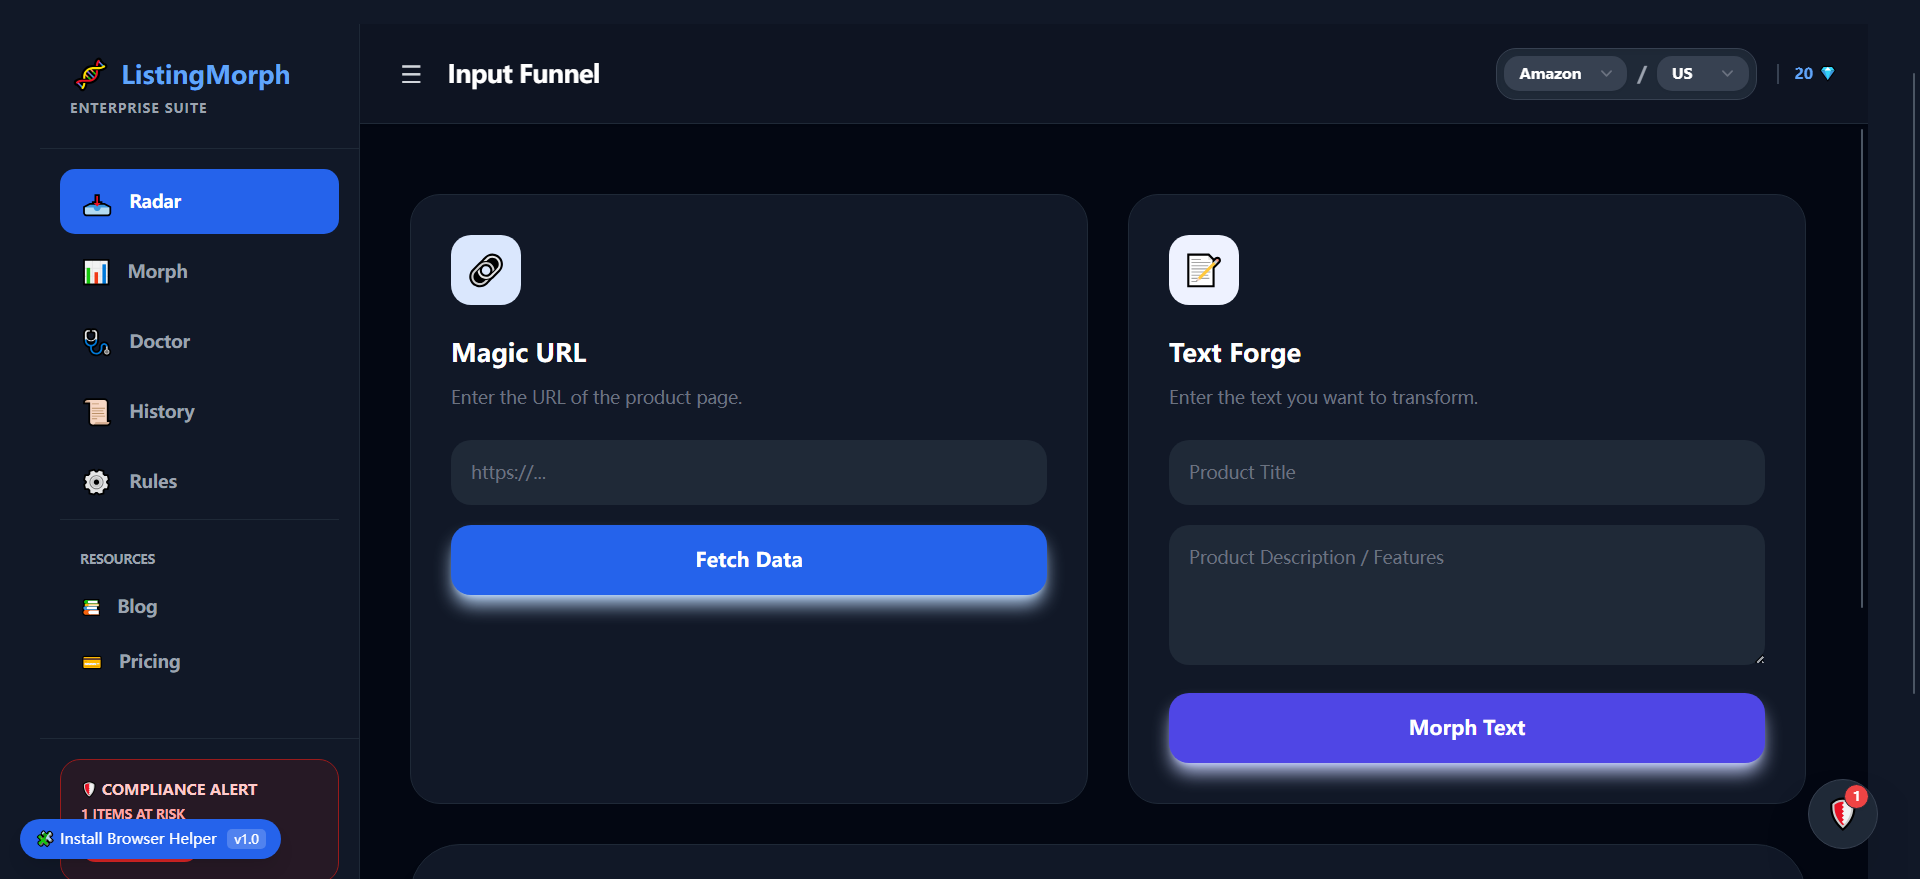The width and height of the screenshot is (1920, 879).
Task: View the History scroll icon
Action: click(96, 411)
